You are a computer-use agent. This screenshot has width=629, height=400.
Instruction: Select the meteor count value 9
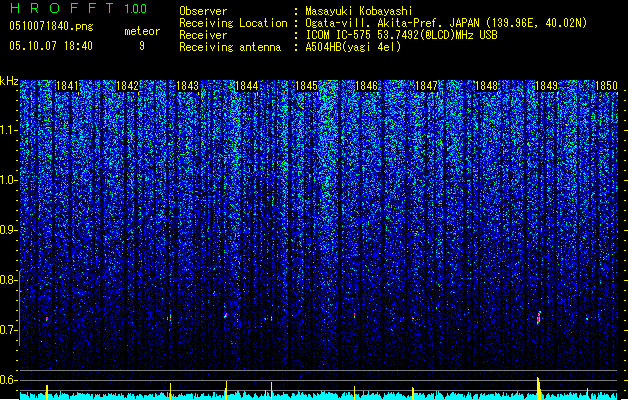click(x=142, y=46)
